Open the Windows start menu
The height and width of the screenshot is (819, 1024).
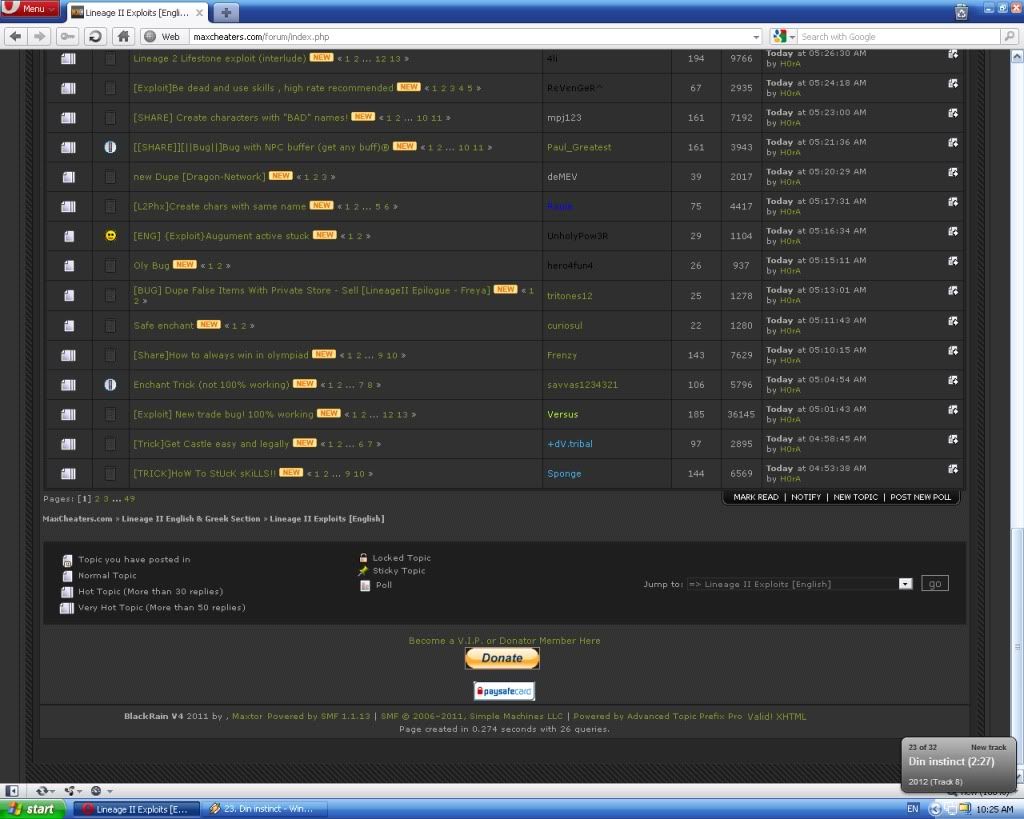(33, 809)
